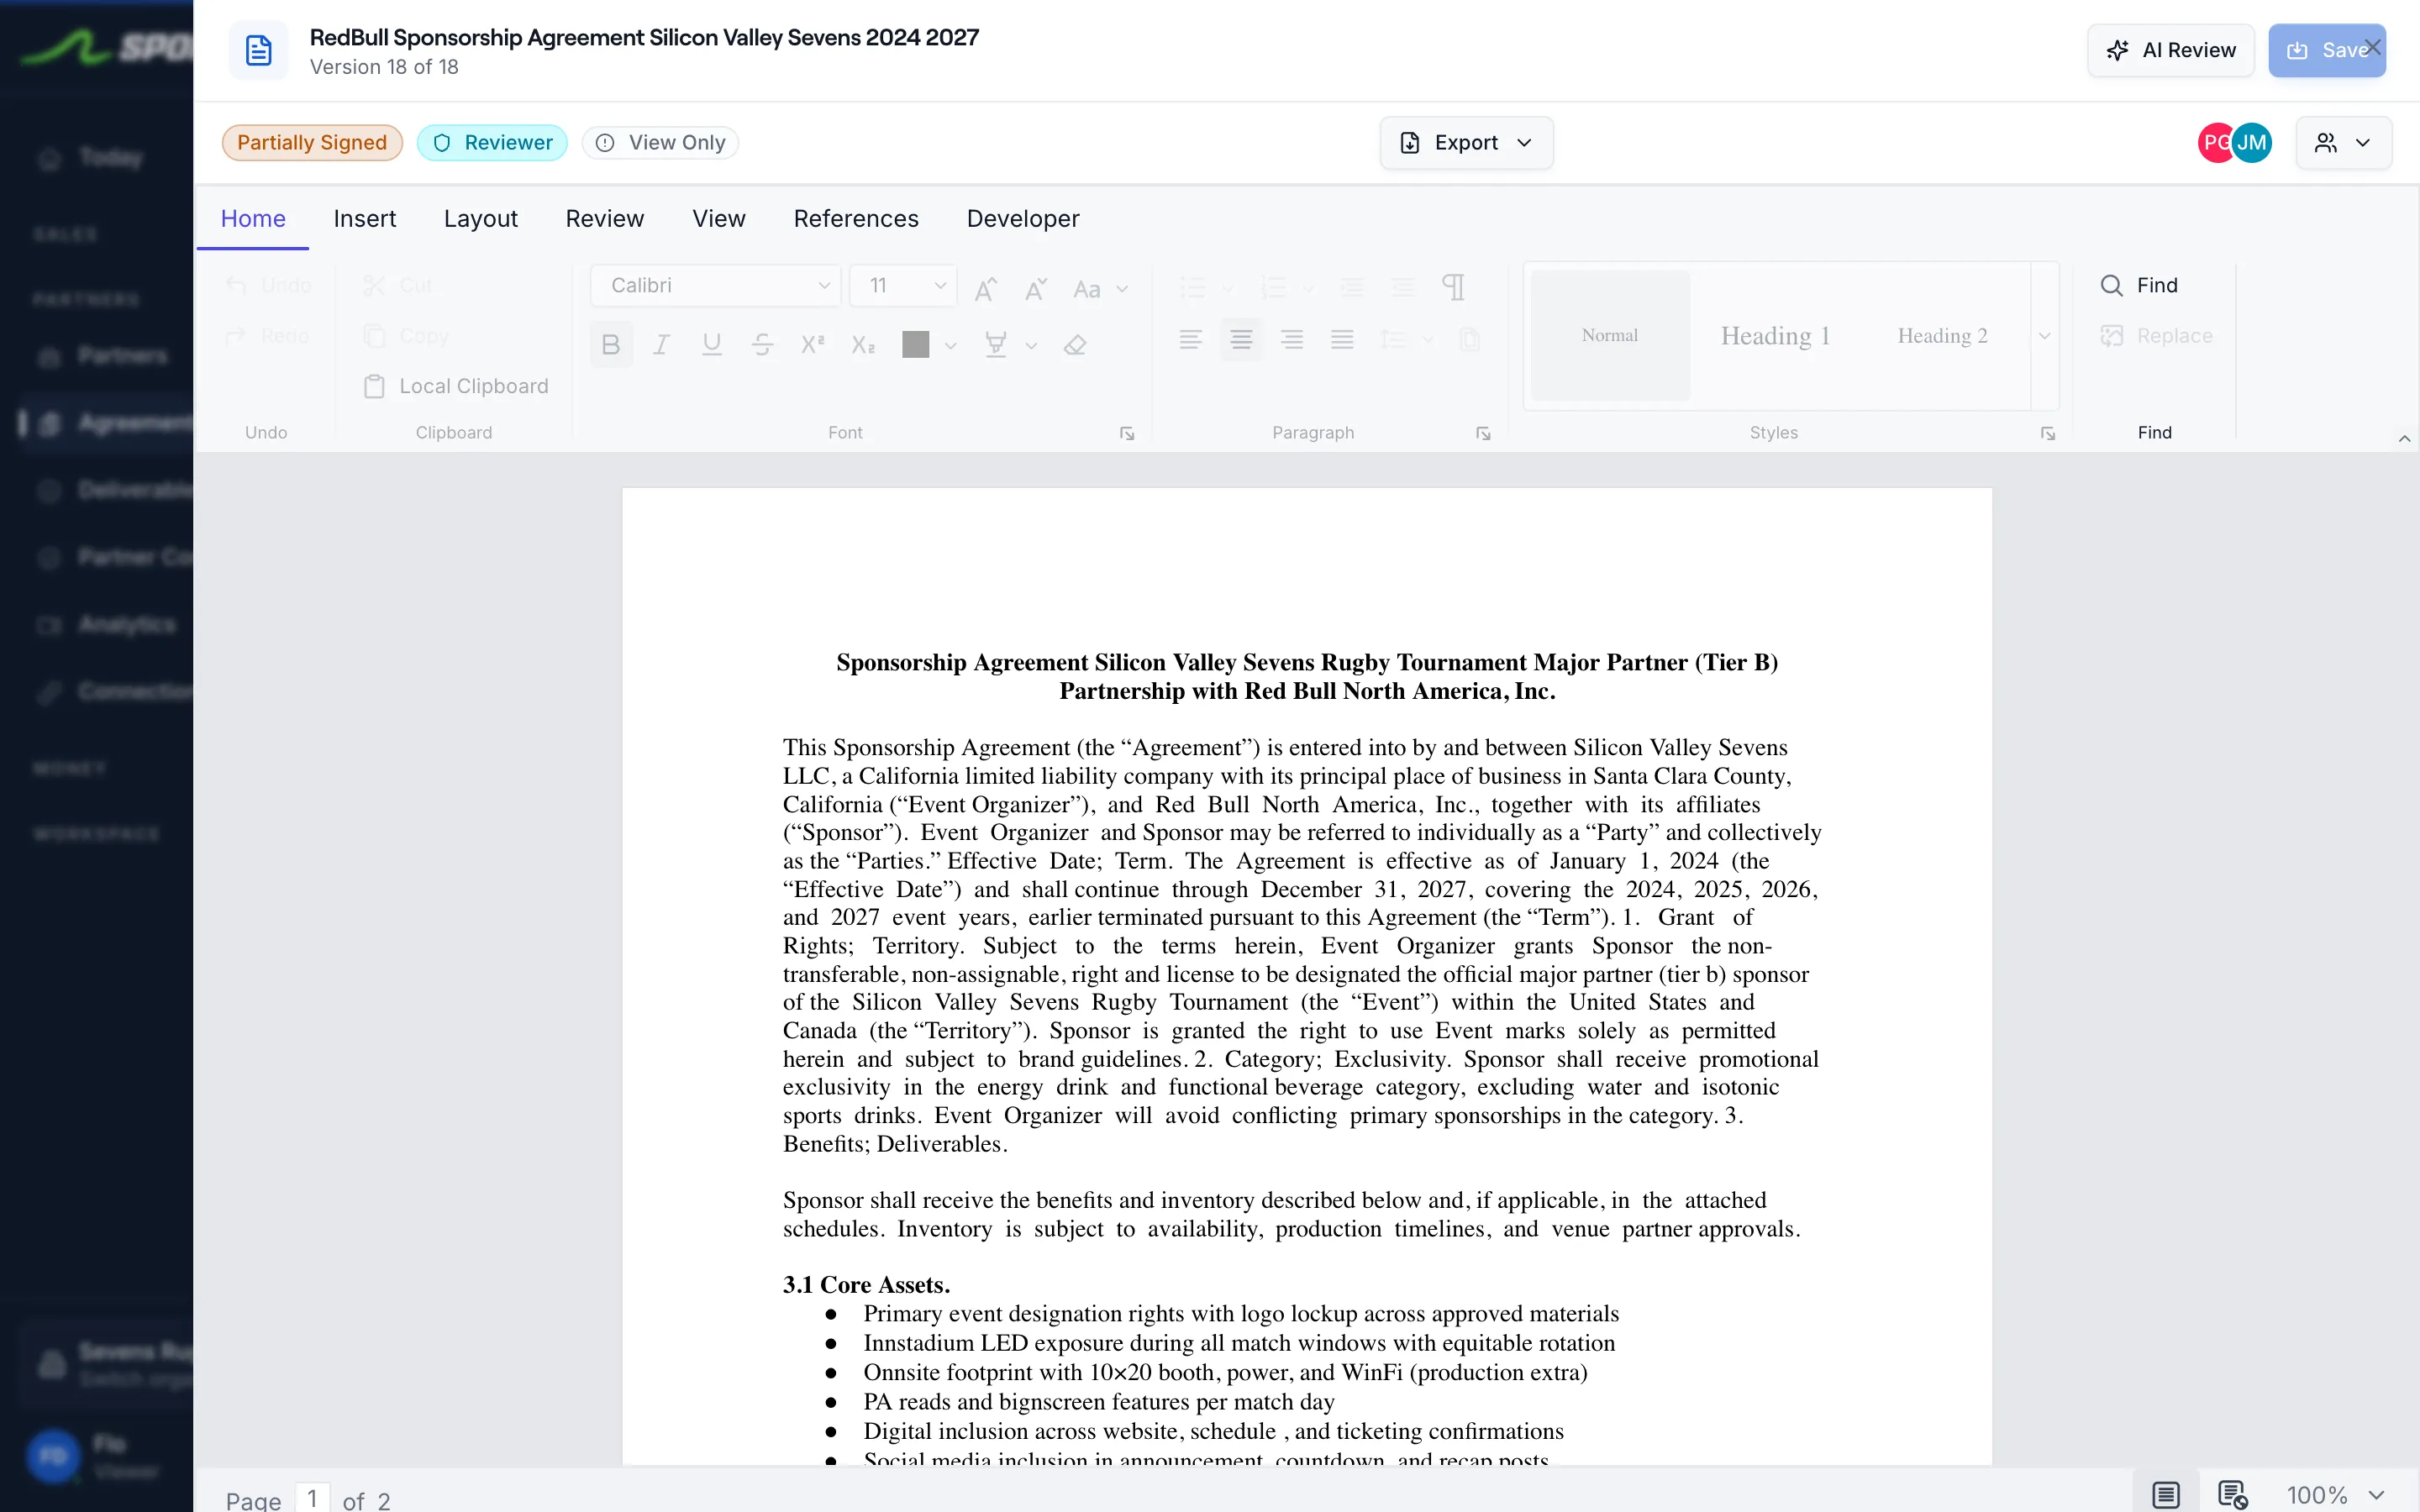Click the web layout icon in status bar
Image resolution: width=2420 pixels, height=1512 pixels.
coord(2232,1494)
